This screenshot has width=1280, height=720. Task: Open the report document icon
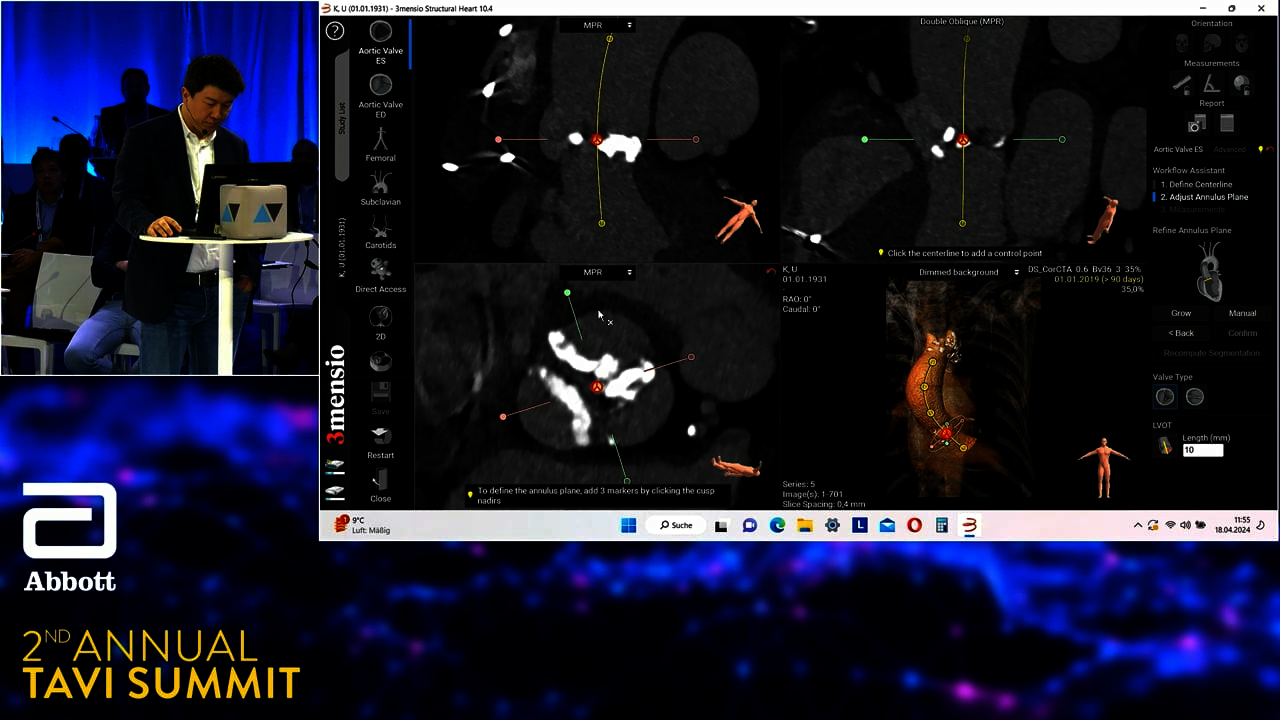click(1227, 123)
